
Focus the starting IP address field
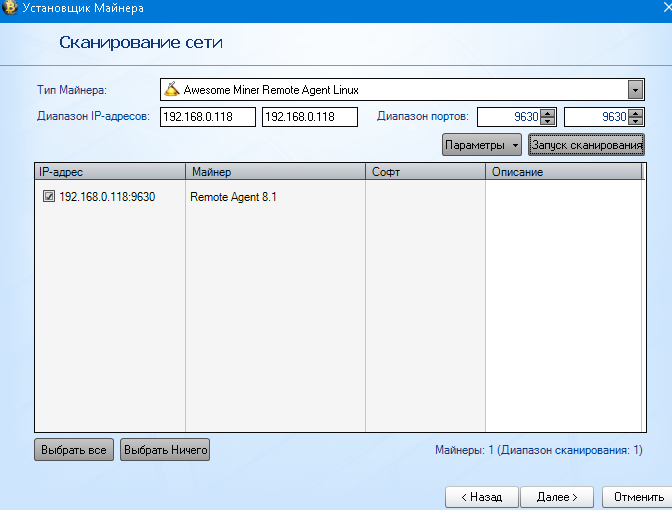point(208,117)
